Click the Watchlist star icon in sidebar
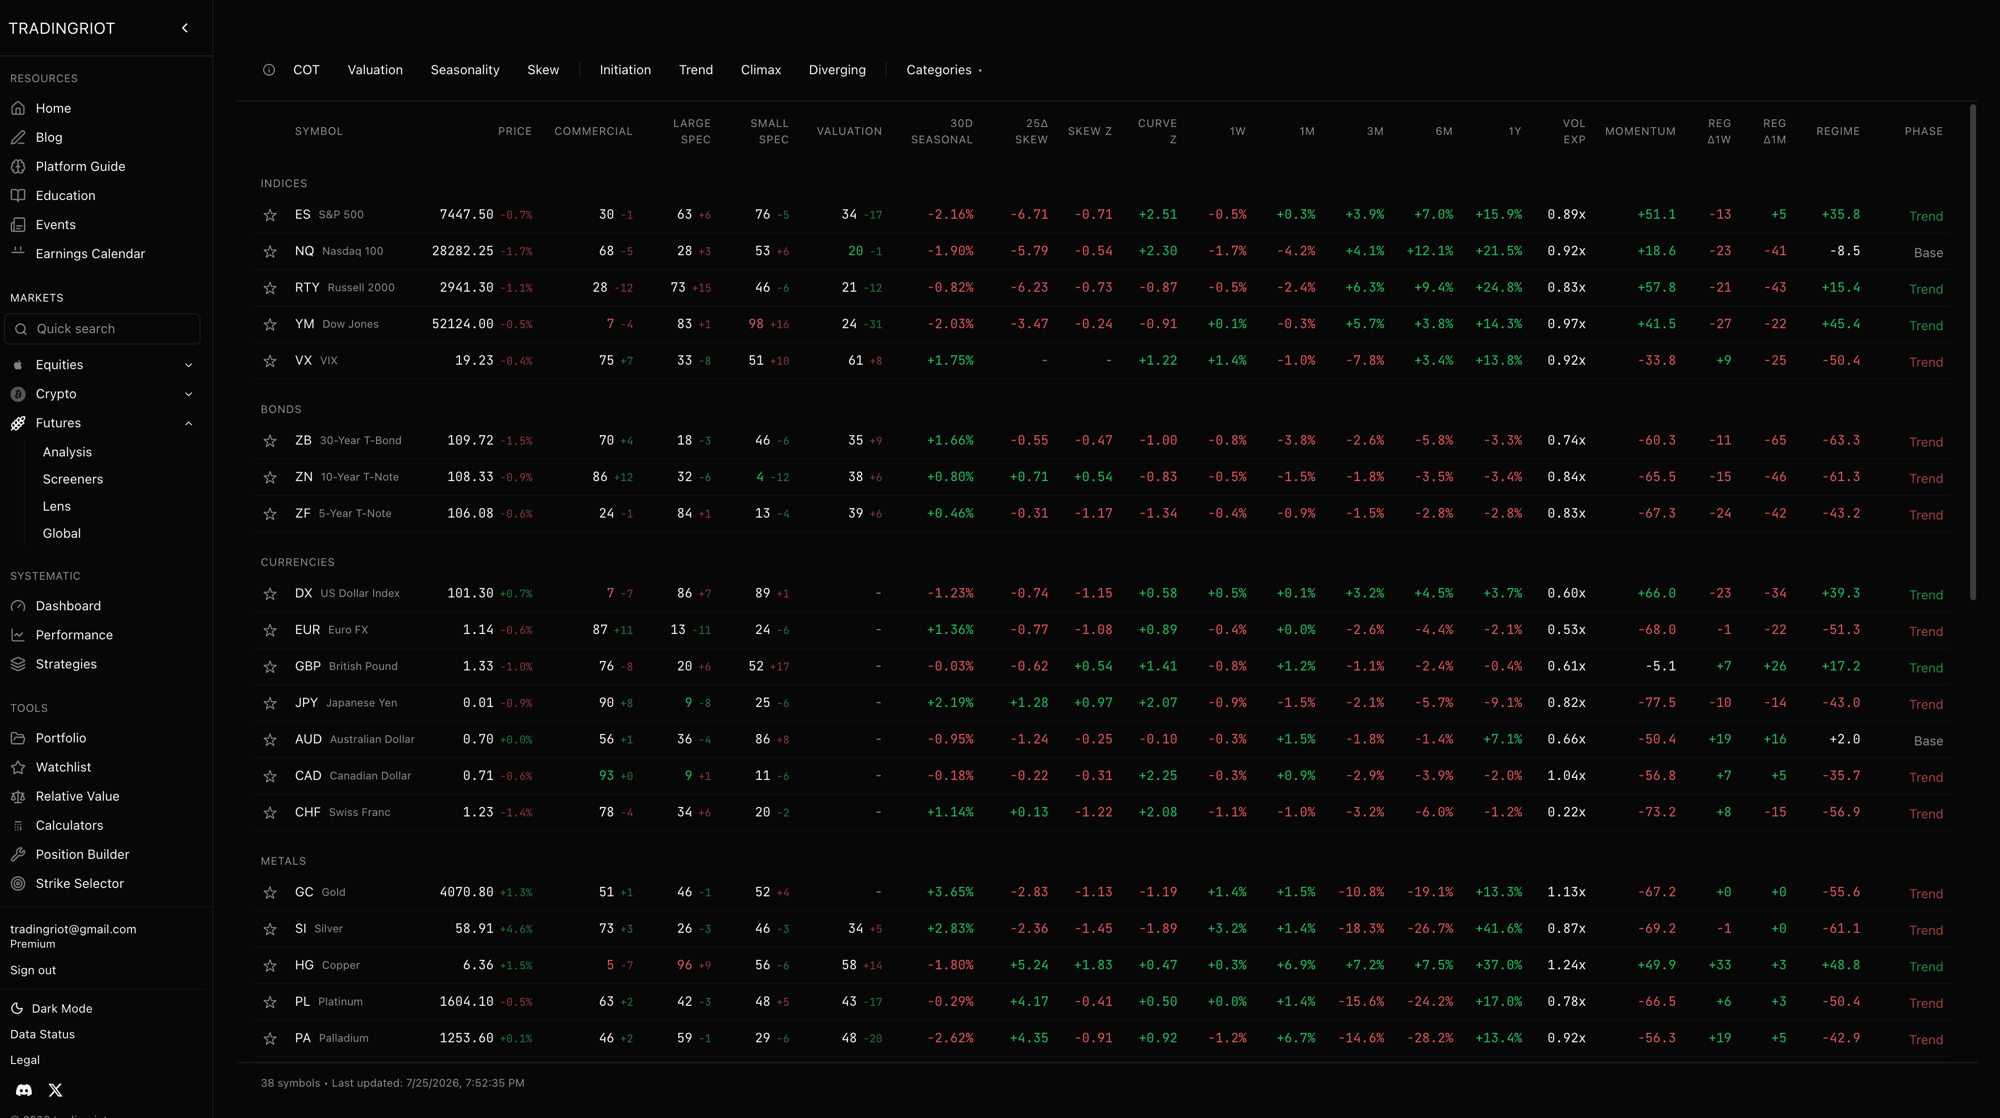The height and width of the screenshot is (1118, 2000). [x=18, y=767]
